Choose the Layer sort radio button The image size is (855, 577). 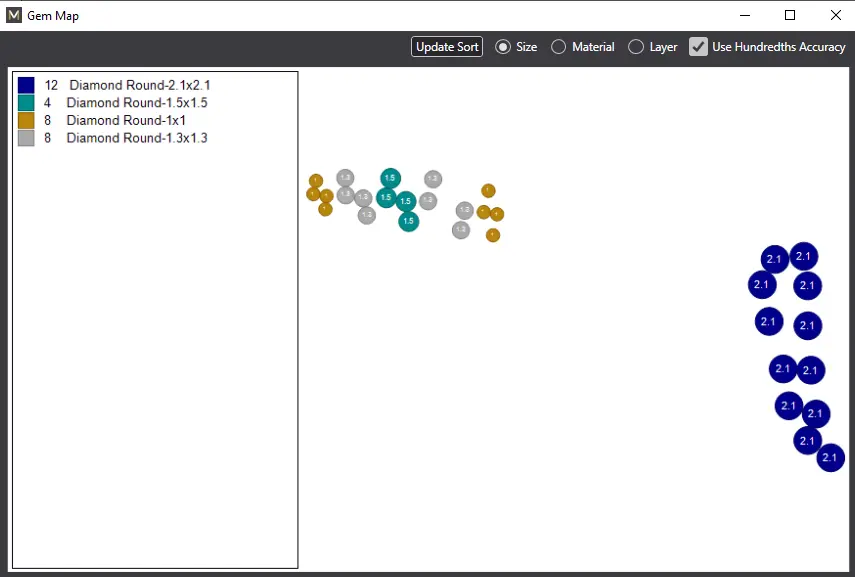636,47
